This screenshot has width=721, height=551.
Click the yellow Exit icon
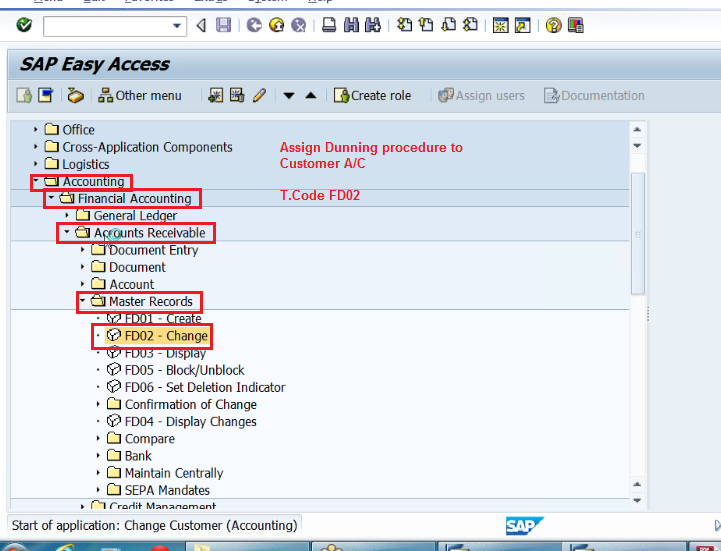[x=276, y=25]
